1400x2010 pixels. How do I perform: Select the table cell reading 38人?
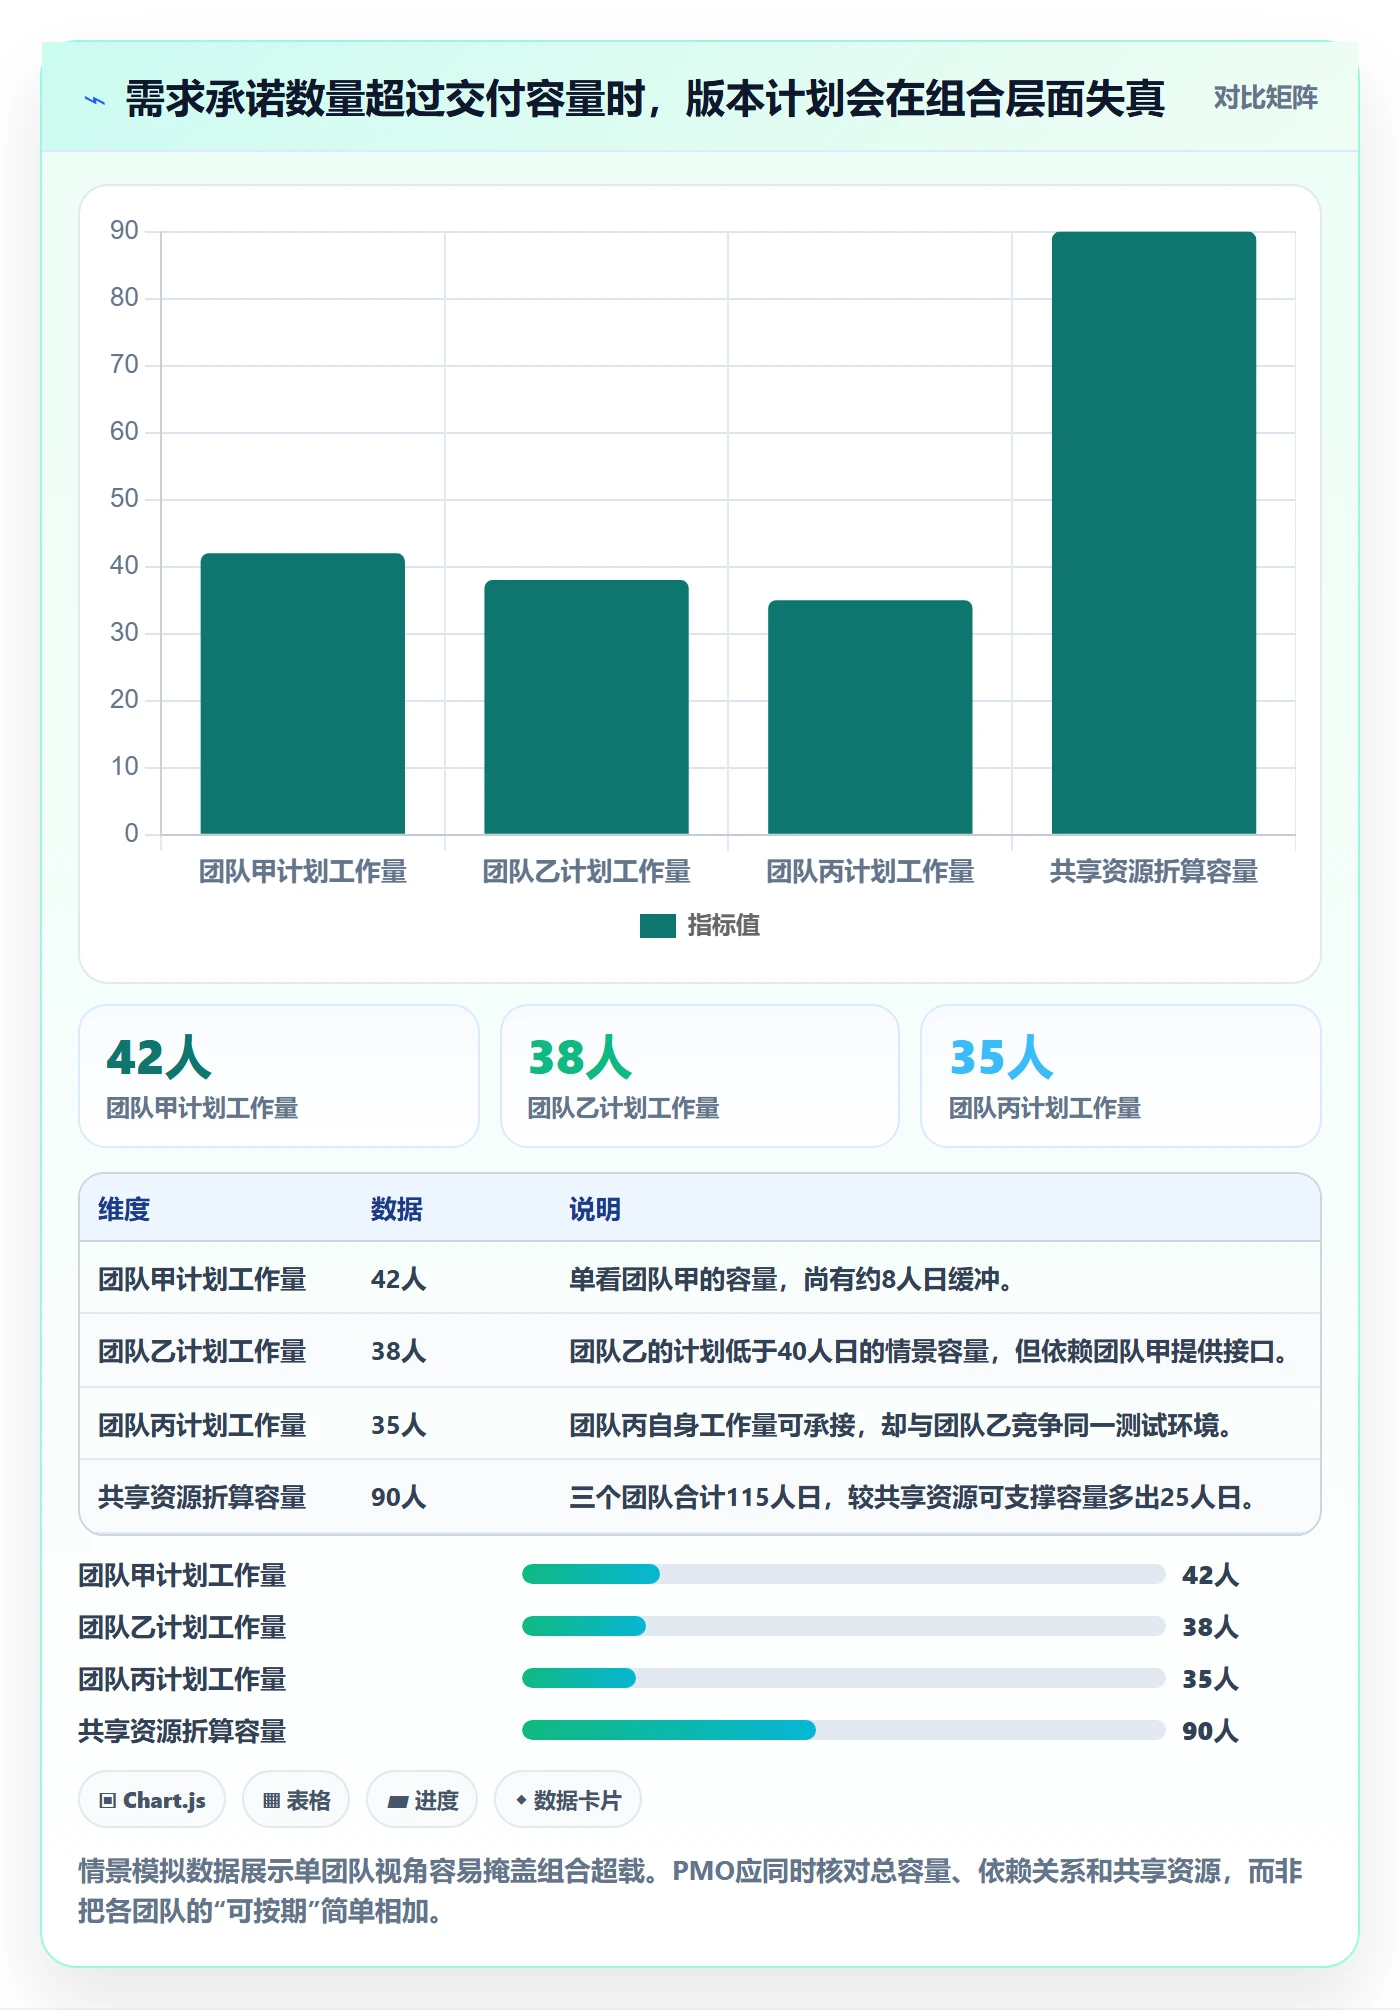point(398,1351)
